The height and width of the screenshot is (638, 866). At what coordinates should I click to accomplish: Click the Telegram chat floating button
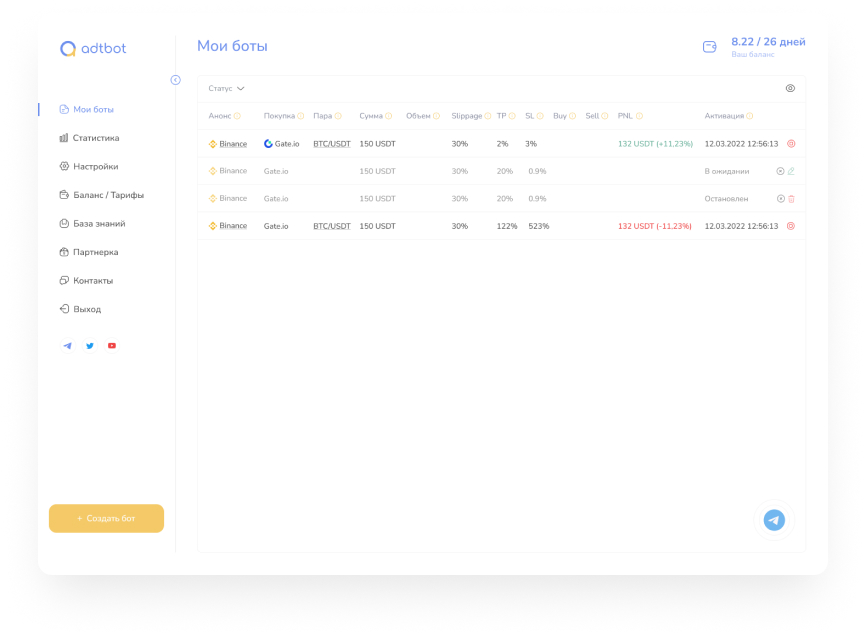coord(774,520)
